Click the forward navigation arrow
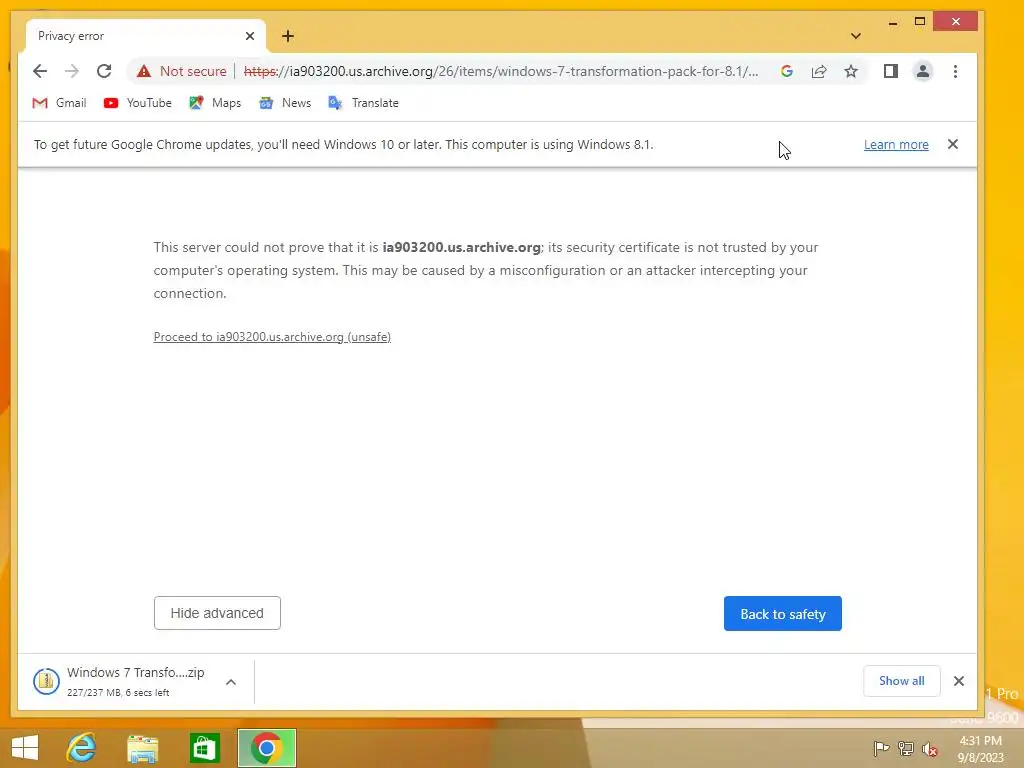The height and width of the screenshot is (768, 1024). point(72,71)
